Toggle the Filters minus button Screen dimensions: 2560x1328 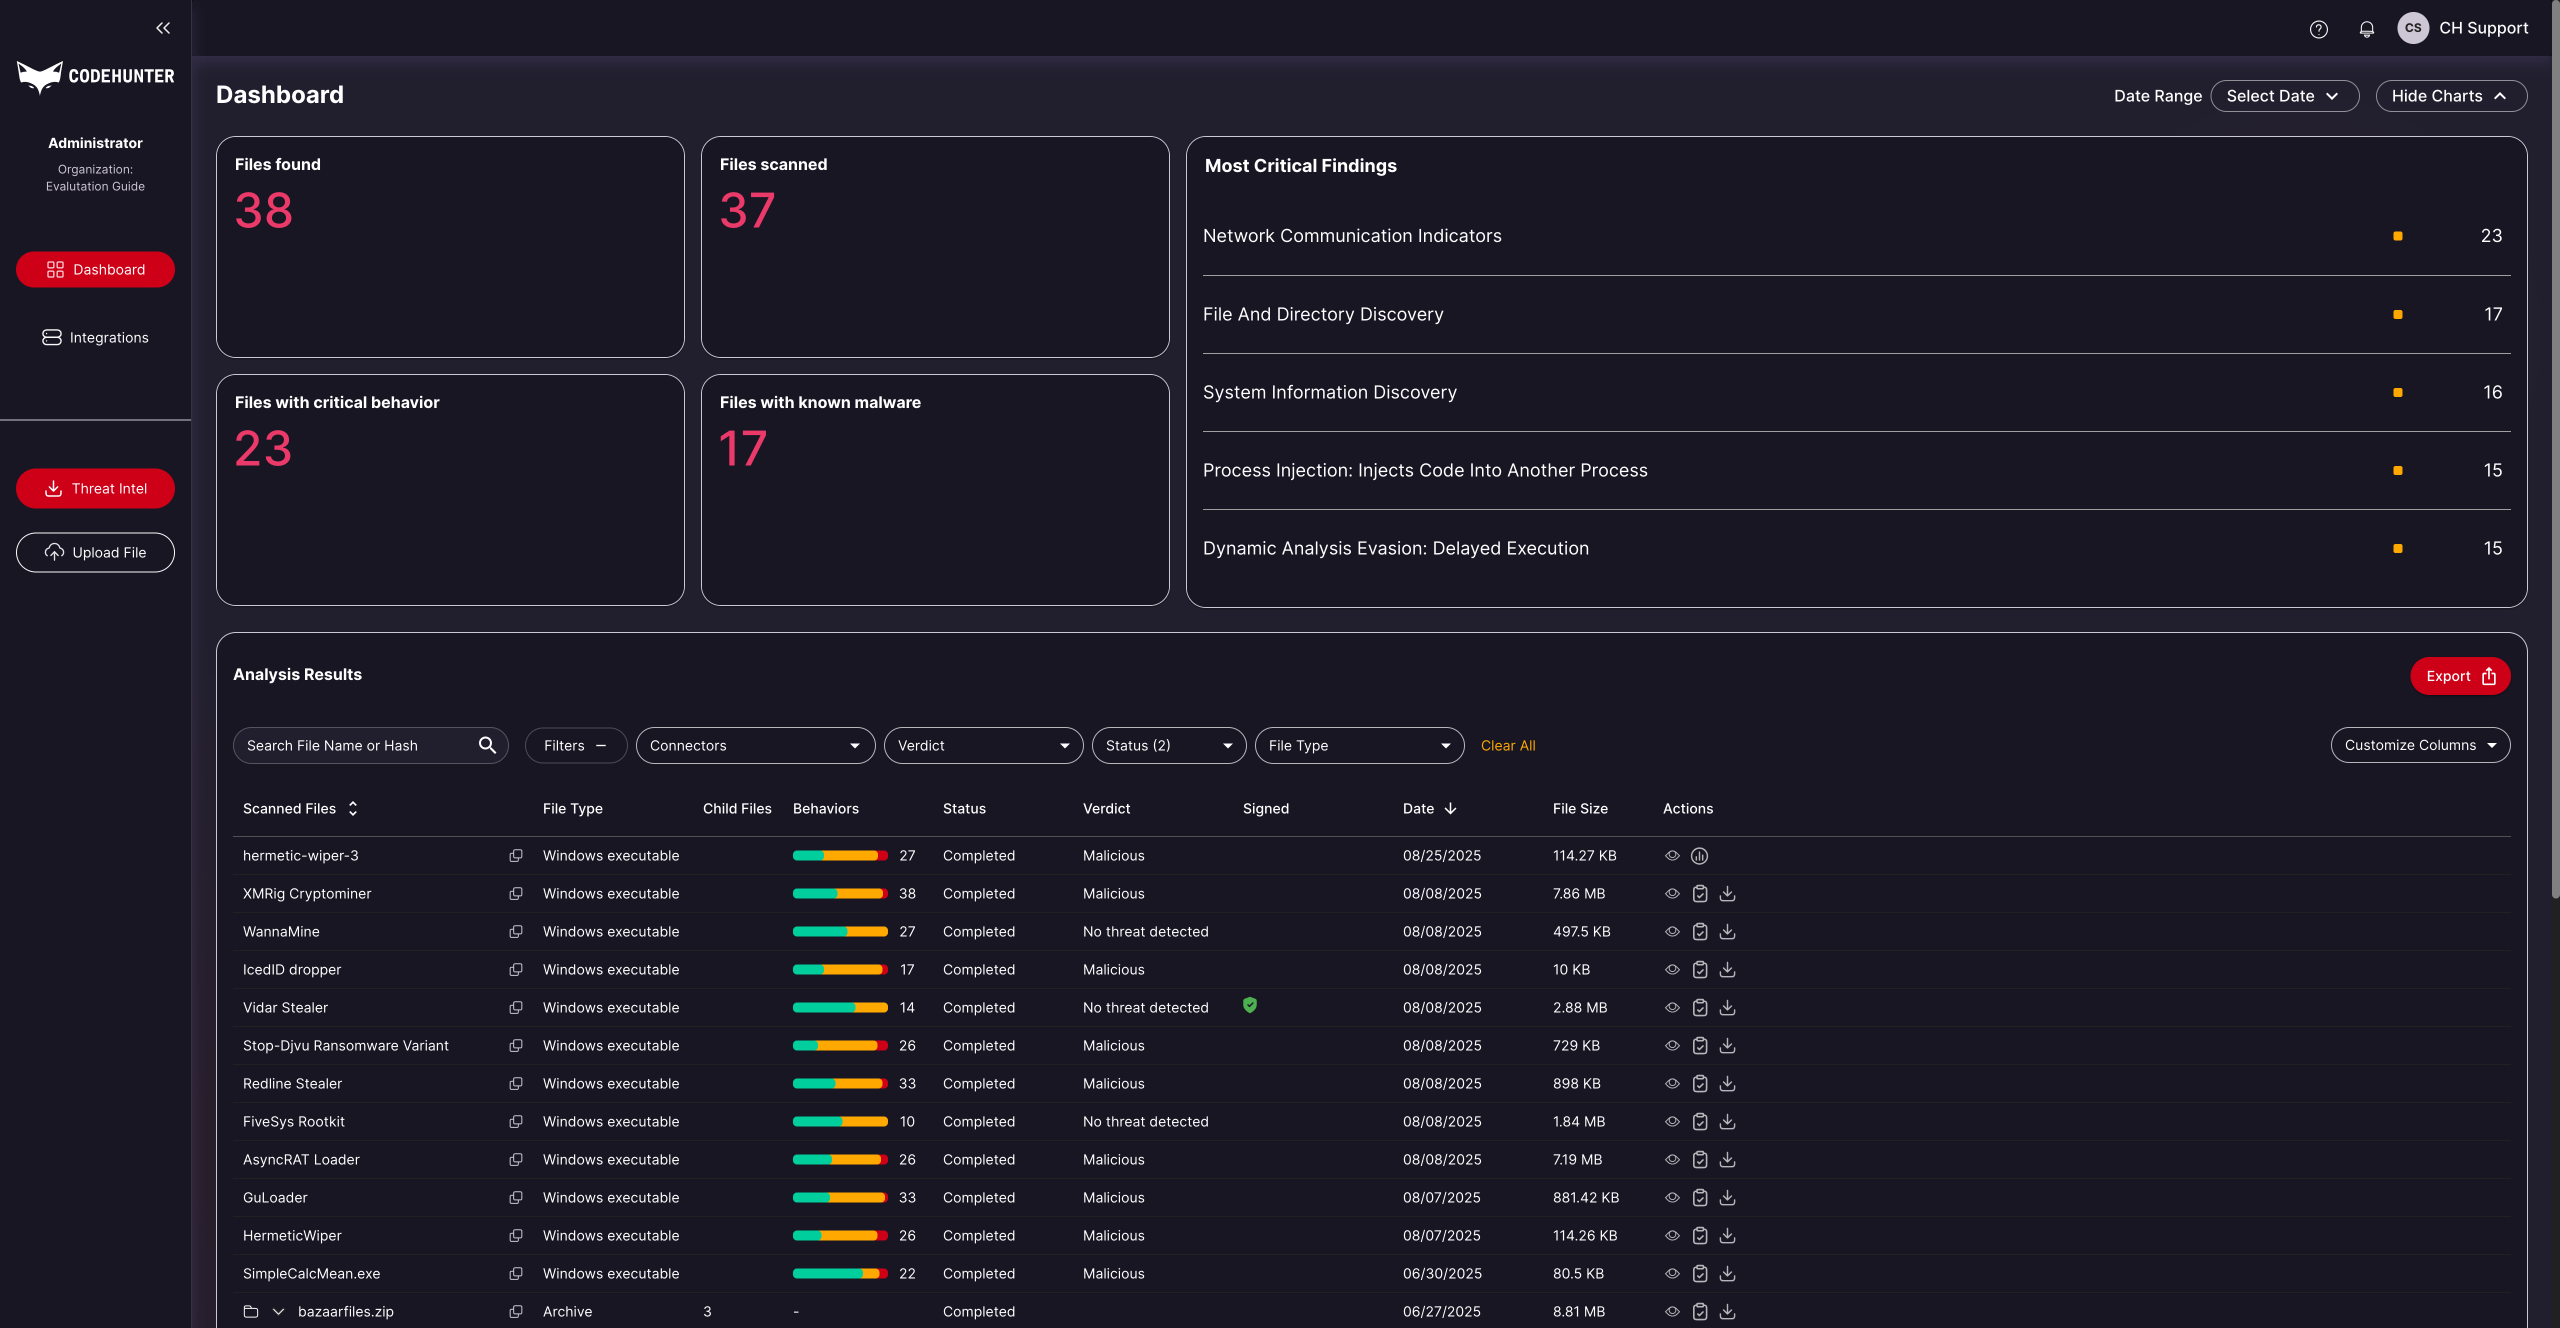coord(576,745)
